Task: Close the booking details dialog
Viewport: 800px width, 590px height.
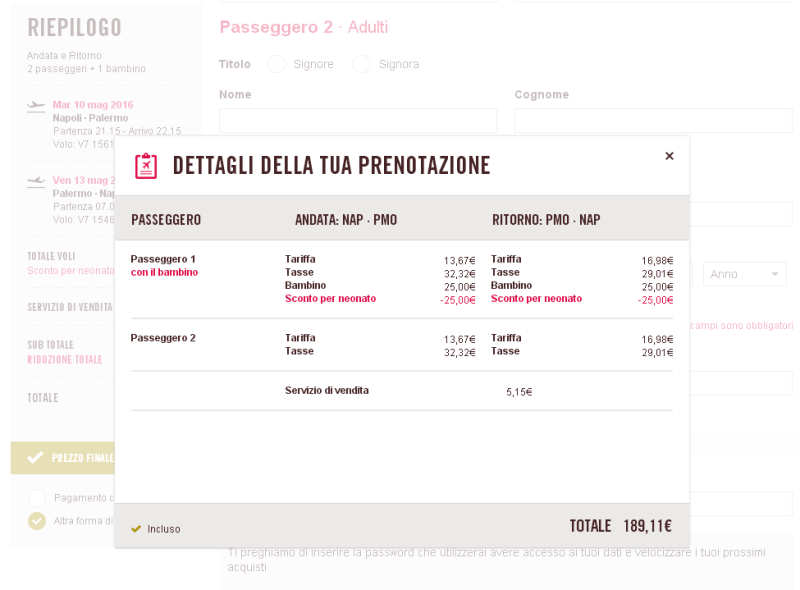Action: (x=669, y=156)
